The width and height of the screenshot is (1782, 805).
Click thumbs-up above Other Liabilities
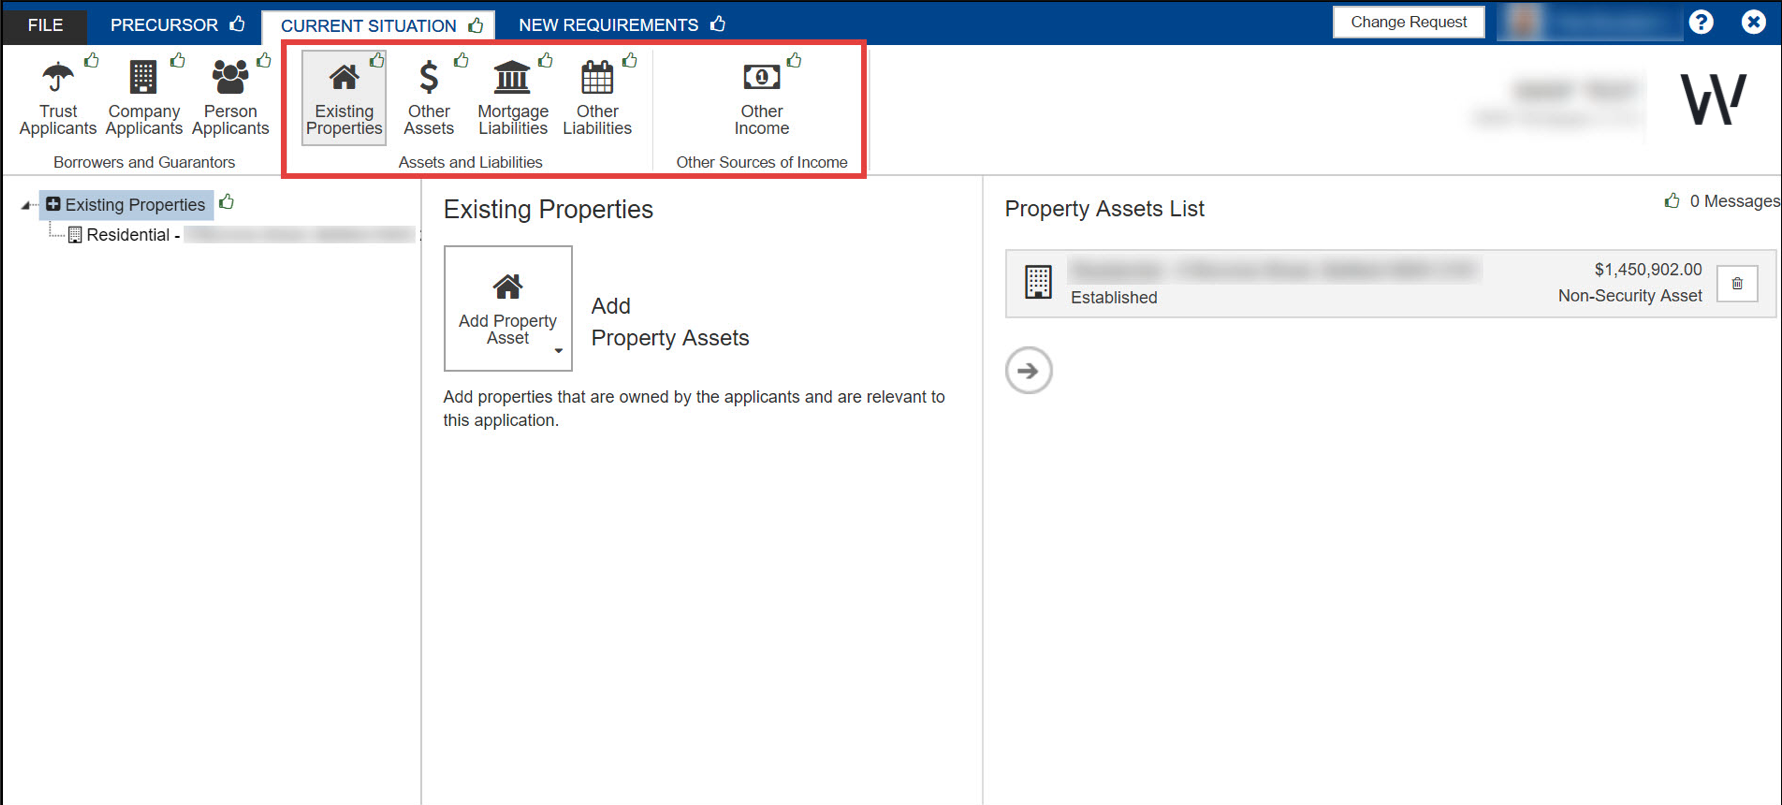click(630, 61)
